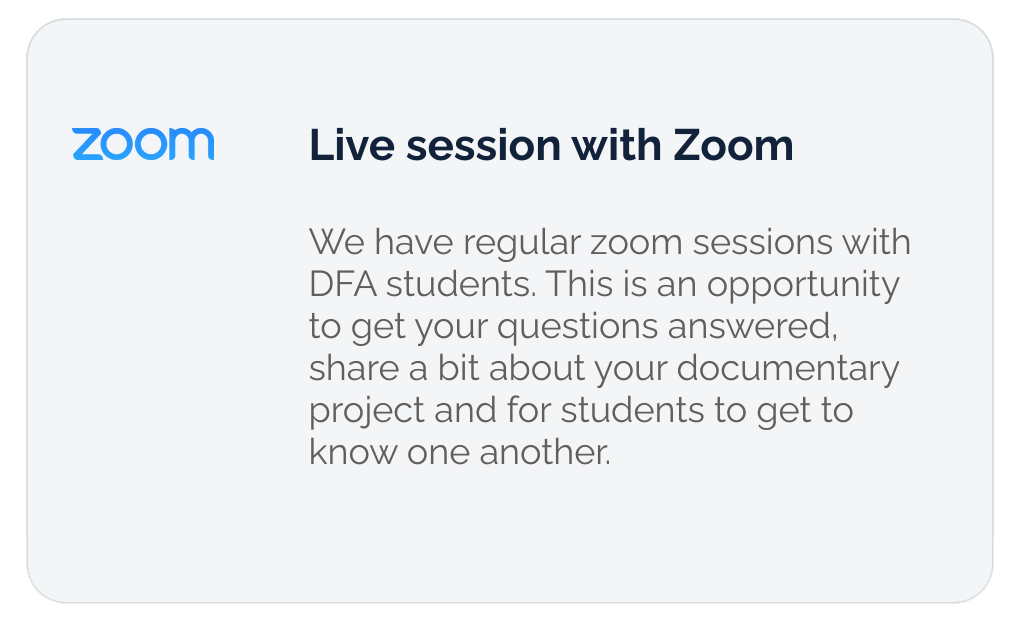
Task: Click the word 'regular' in the paragraph
Action: (522, 244)
